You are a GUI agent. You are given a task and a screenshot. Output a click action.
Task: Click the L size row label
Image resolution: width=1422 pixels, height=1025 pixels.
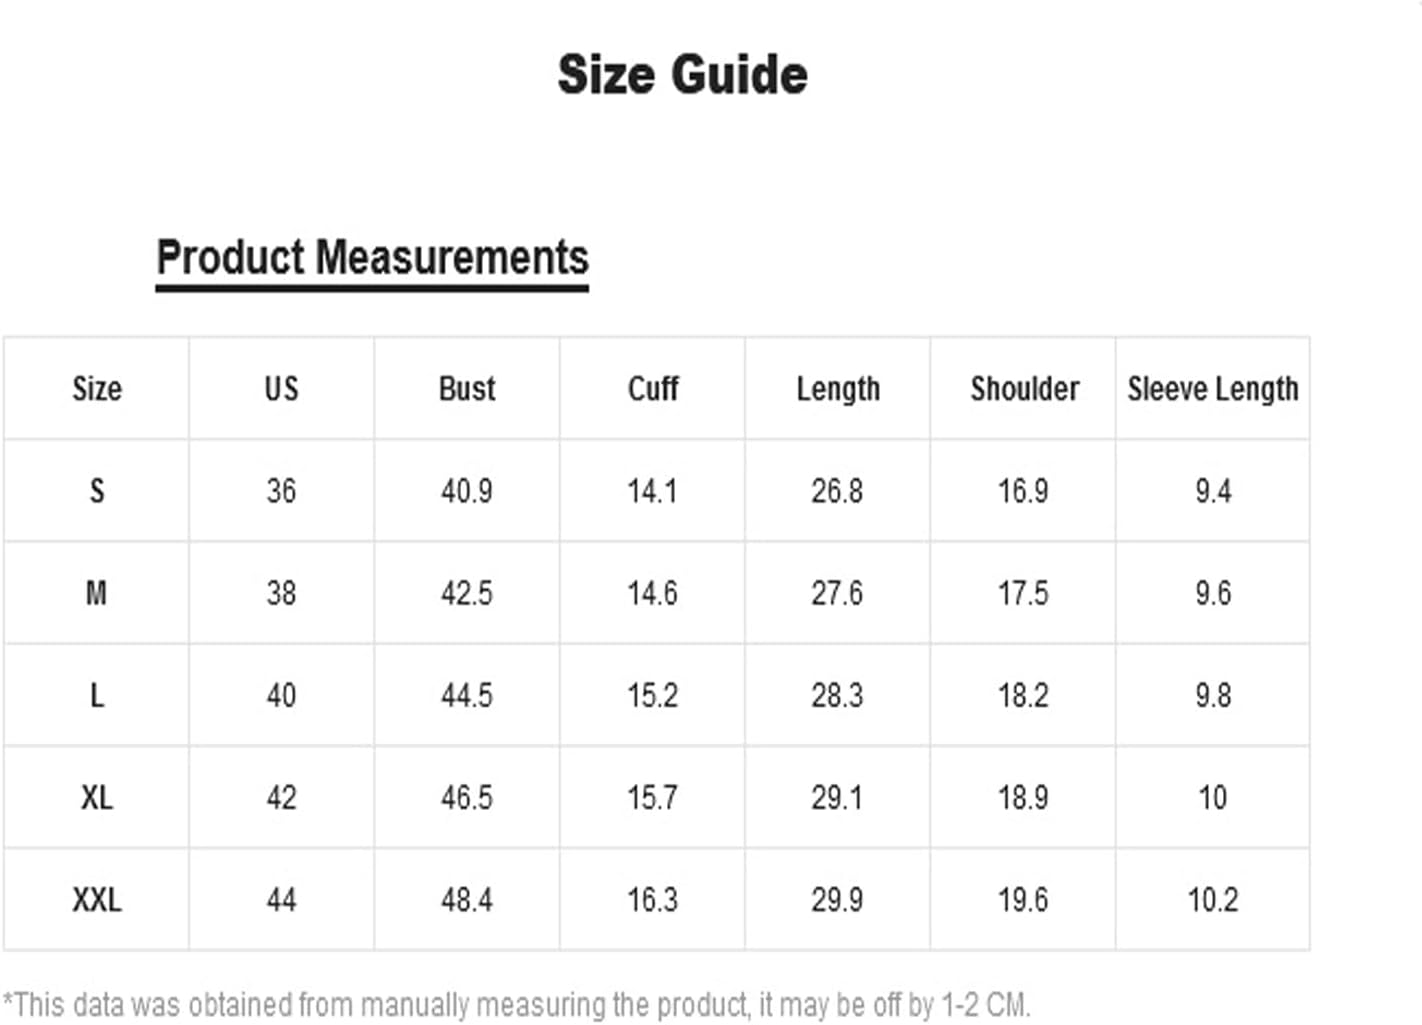pyautogui.click(x=97, y=695)
